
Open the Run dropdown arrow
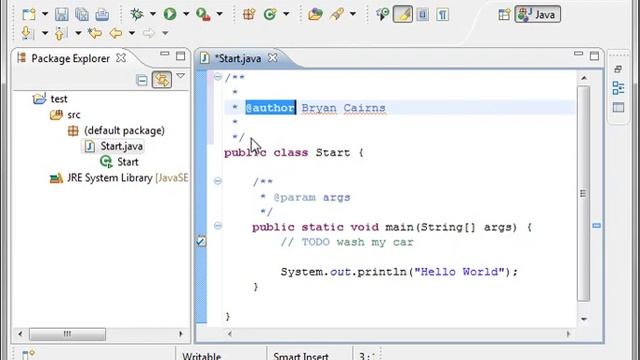[x=186, y=14]
